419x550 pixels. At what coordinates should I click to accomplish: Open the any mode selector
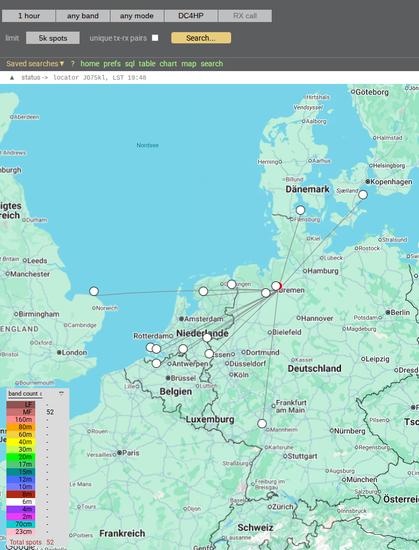pyautogui.click(x=137, y=16)
